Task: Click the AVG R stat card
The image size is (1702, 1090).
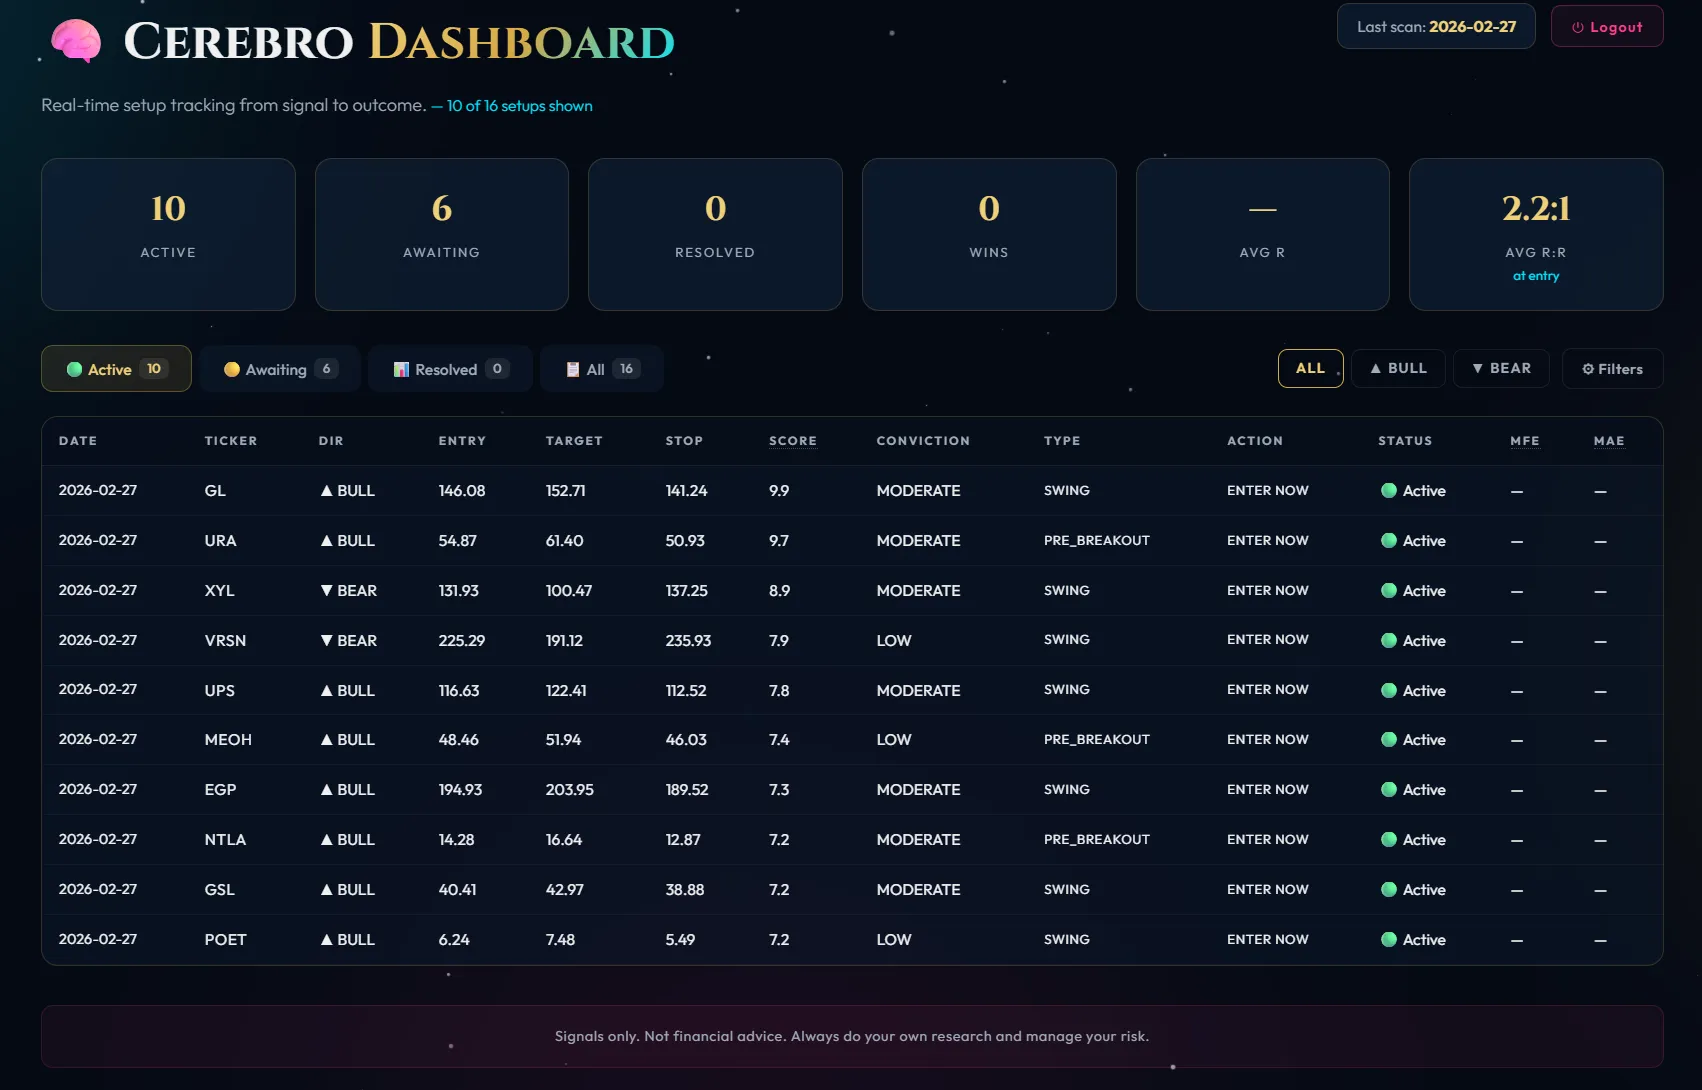Action: (x=1263, y=234)
